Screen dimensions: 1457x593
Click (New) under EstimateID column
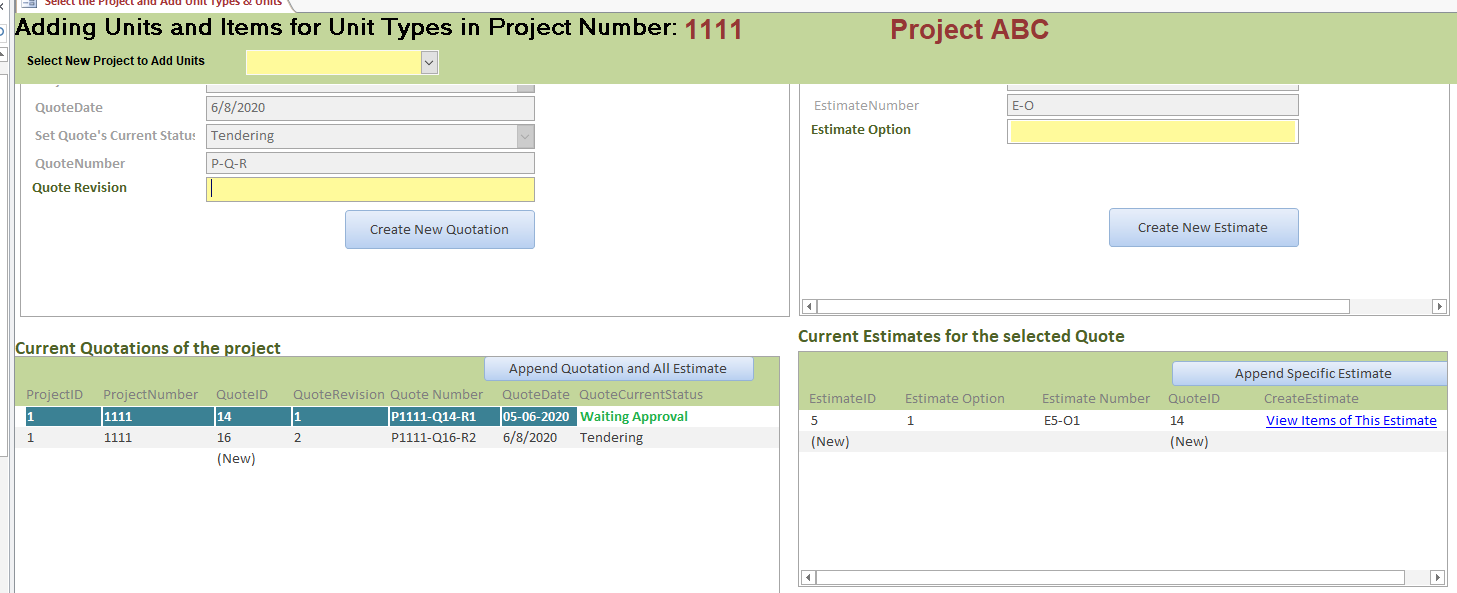[830, 442]
